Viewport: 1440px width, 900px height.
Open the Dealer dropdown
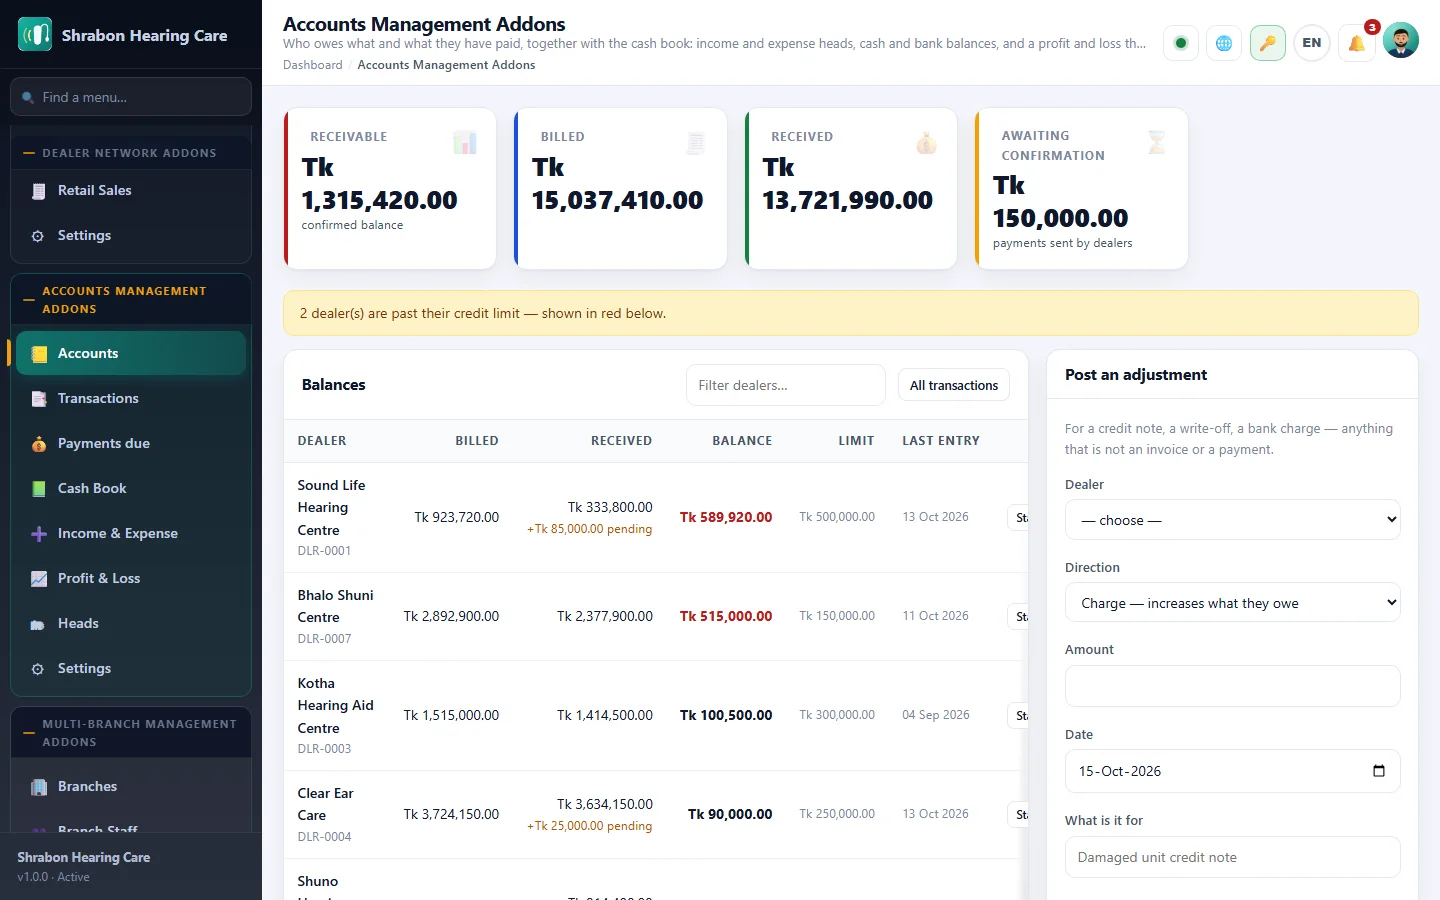tap(1232, 520)
